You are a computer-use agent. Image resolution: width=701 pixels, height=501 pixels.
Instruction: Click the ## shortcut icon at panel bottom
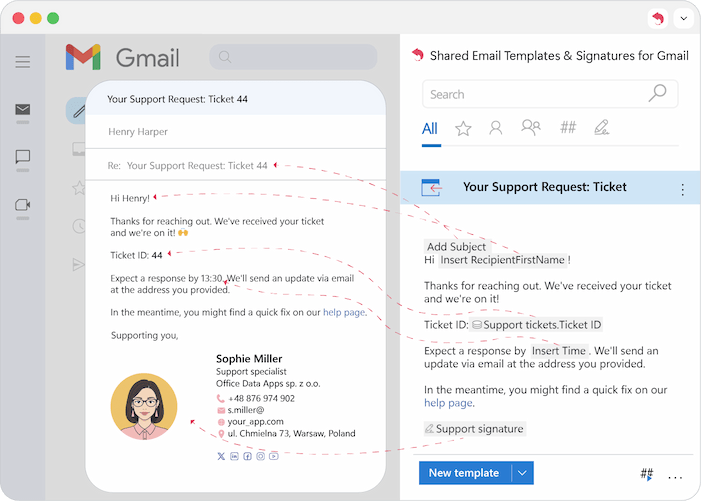[646, 474]
